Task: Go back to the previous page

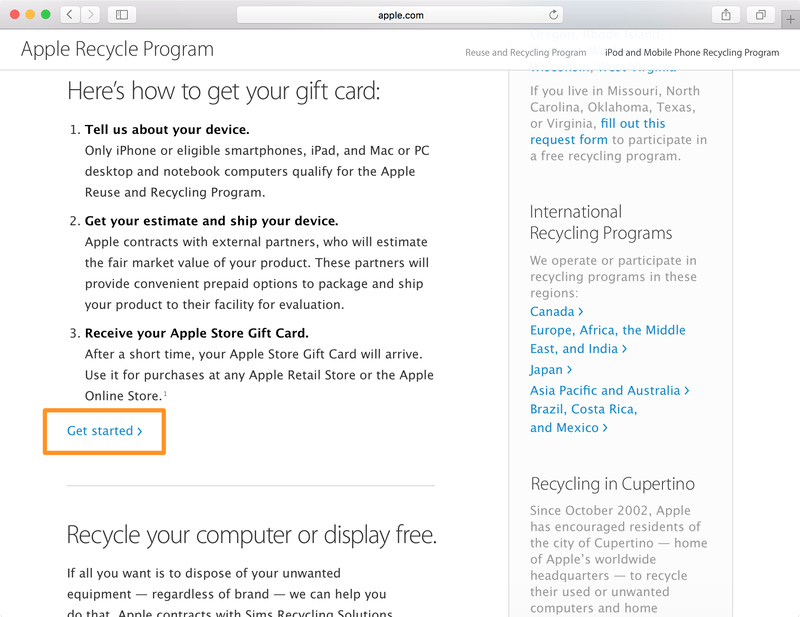Action: pos(70,15)
